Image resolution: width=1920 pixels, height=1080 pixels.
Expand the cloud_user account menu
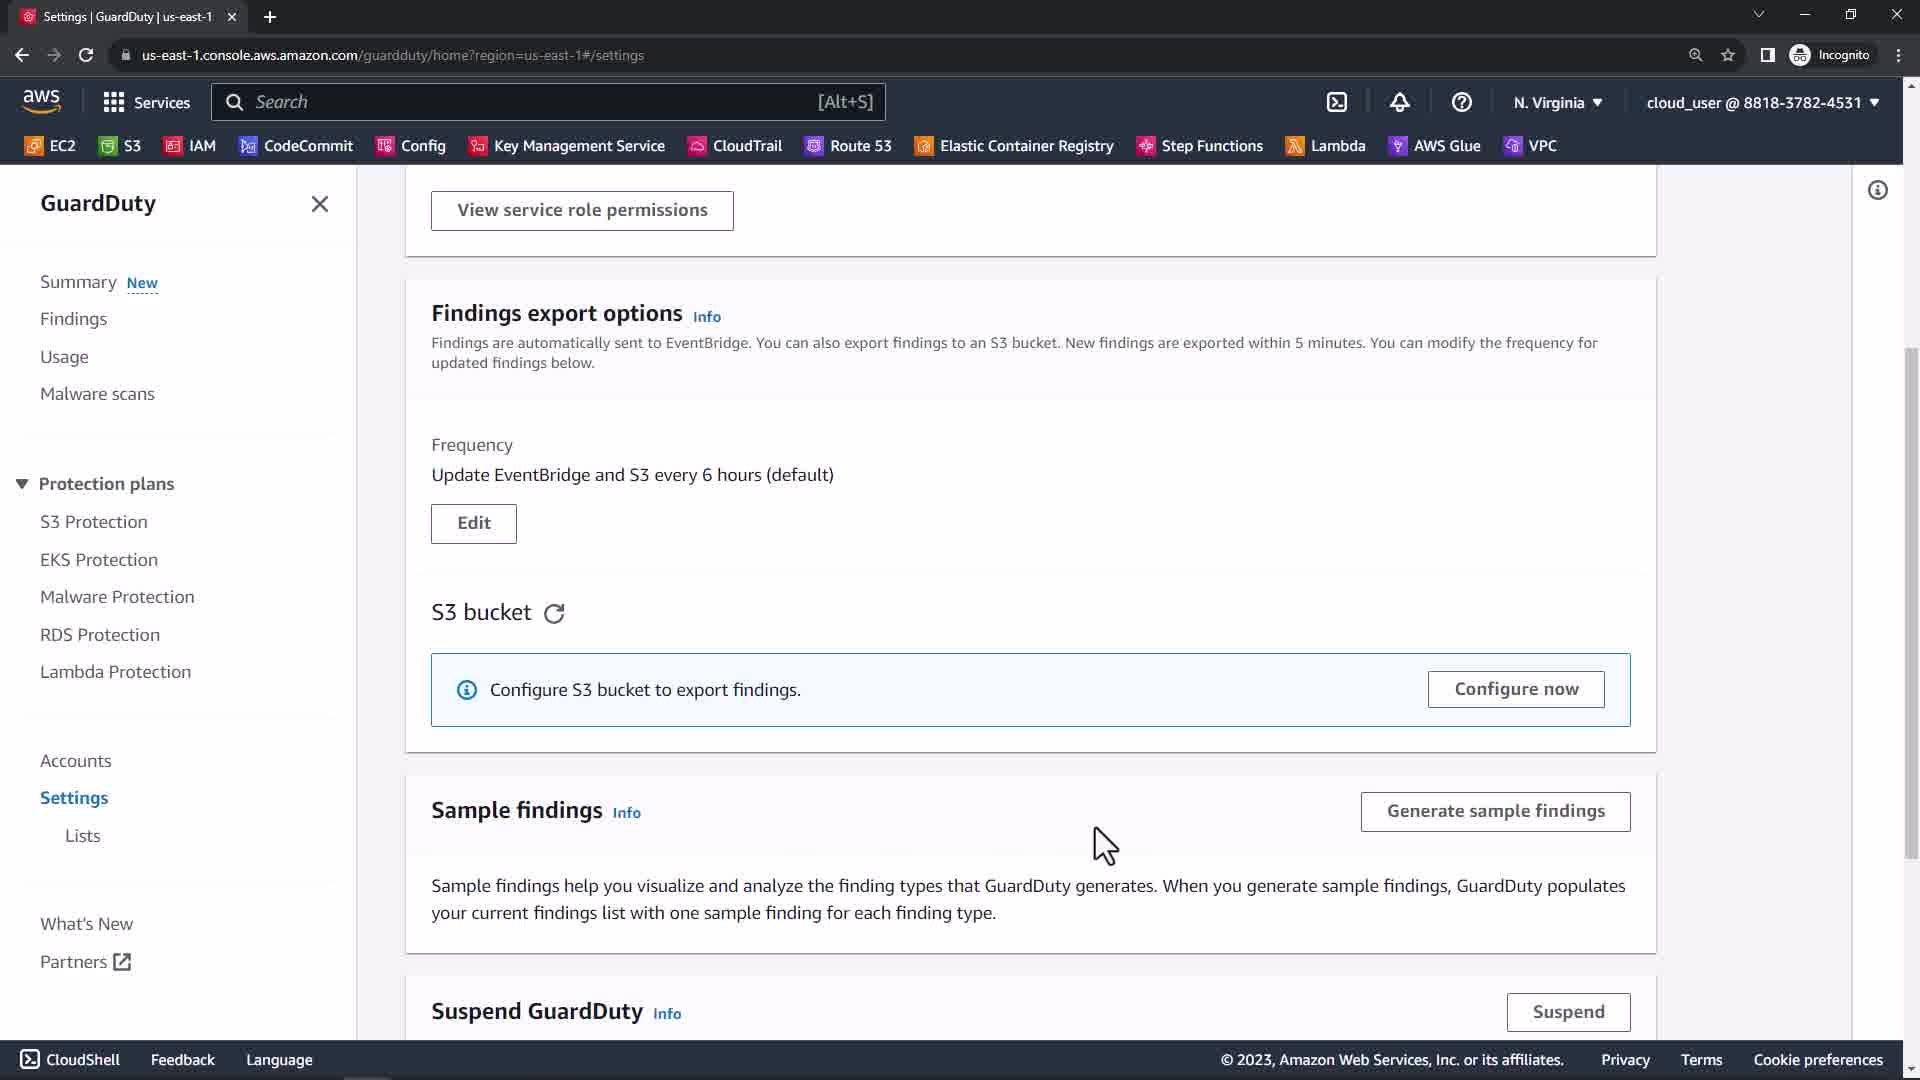pyautogui.click(x=1762, y=102)
